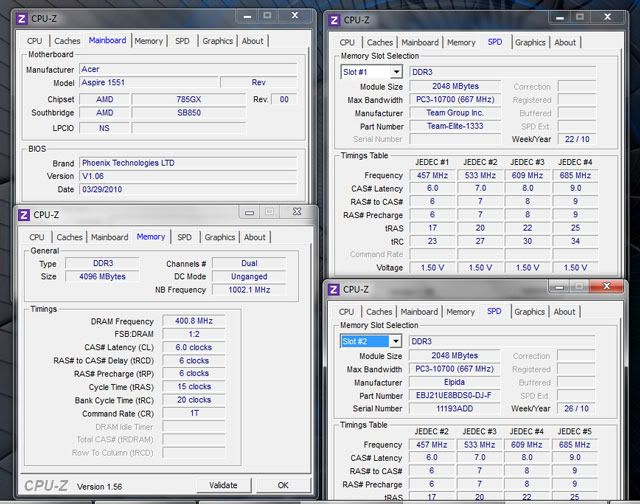Click the Aspire 1551 model field
Viewport: 640px width, 504px height.
149,82
